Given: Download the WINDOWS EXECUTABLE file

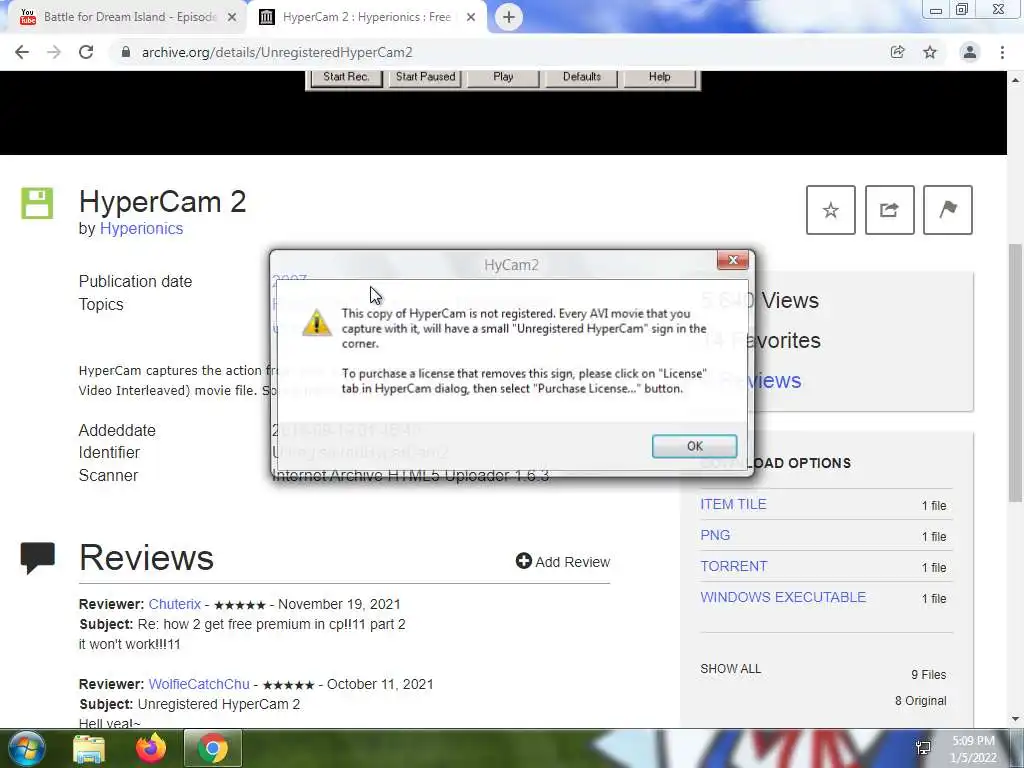Looking at the screenshot, I should [x=783, y=597].
